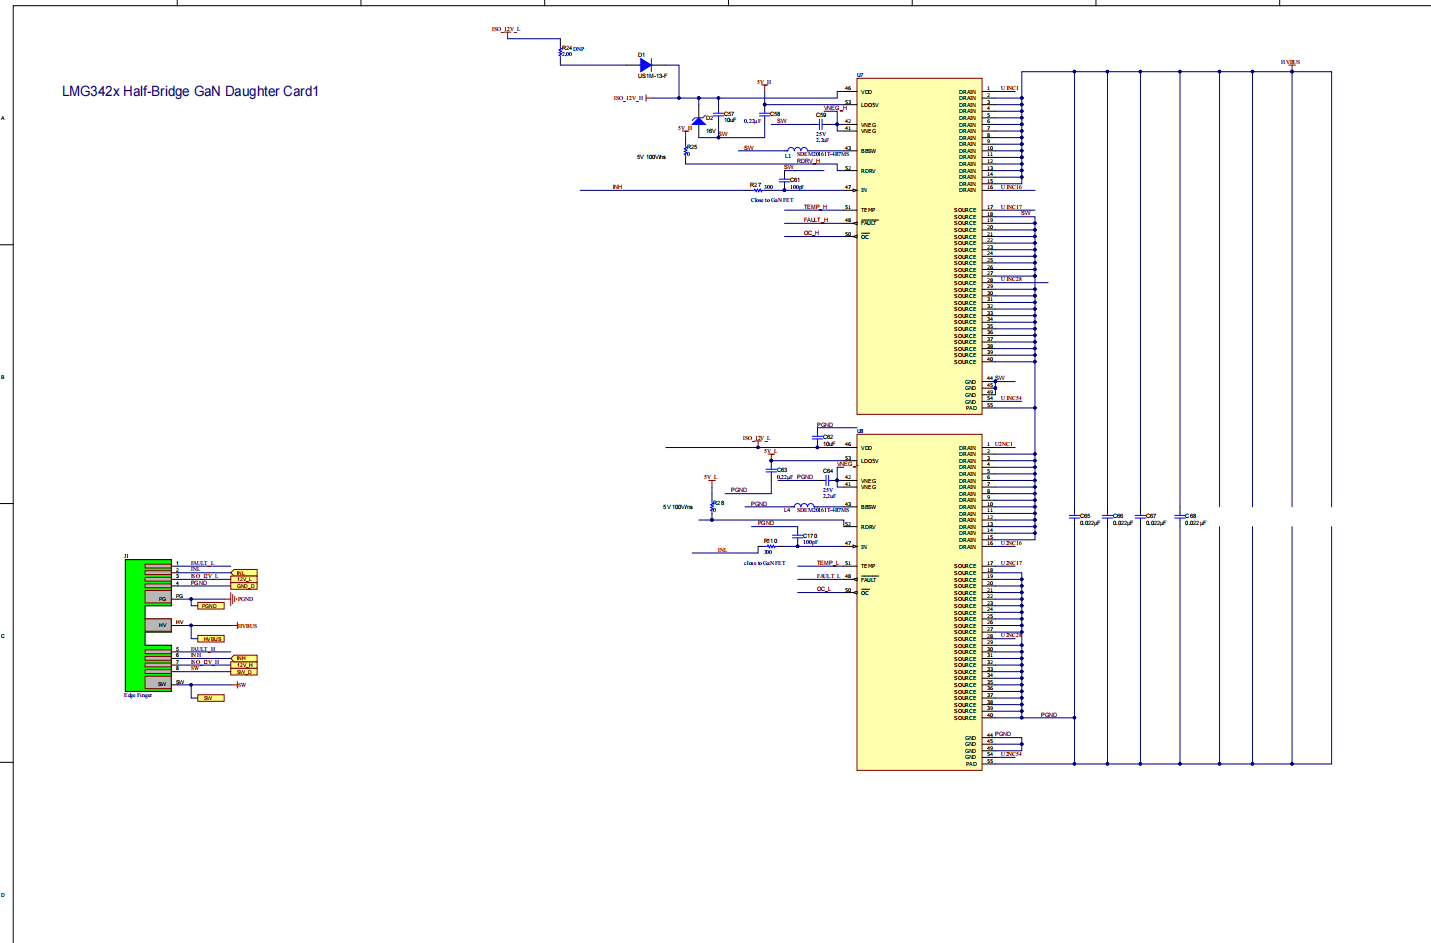Click the RDRV_H net label
1431x943 pixels.
click(808, 161)
